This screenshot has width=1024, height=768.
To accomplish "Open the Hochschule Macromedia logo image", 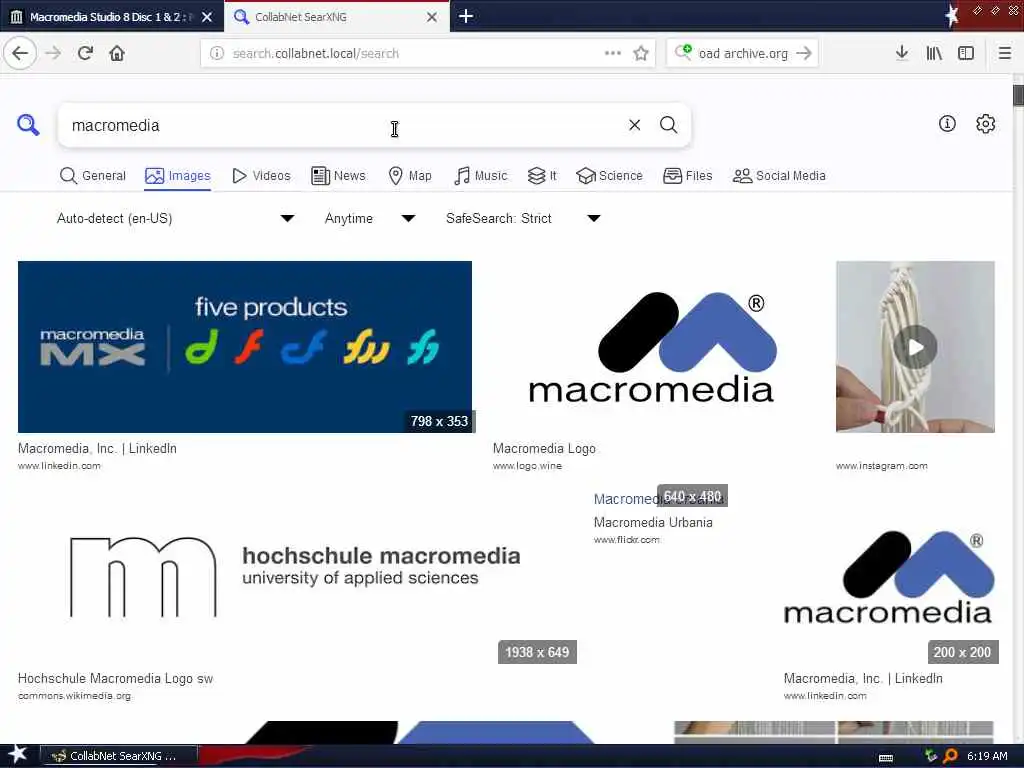I will (296, 577).
